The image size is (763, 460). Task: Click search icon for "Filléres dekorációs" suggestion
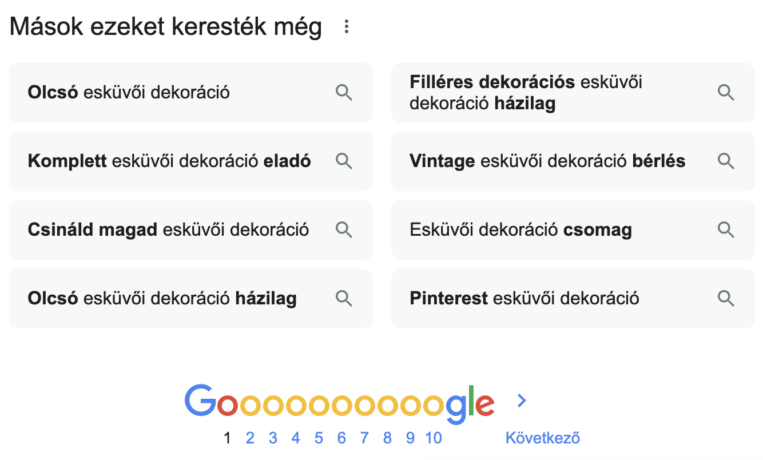pos(726,93)
